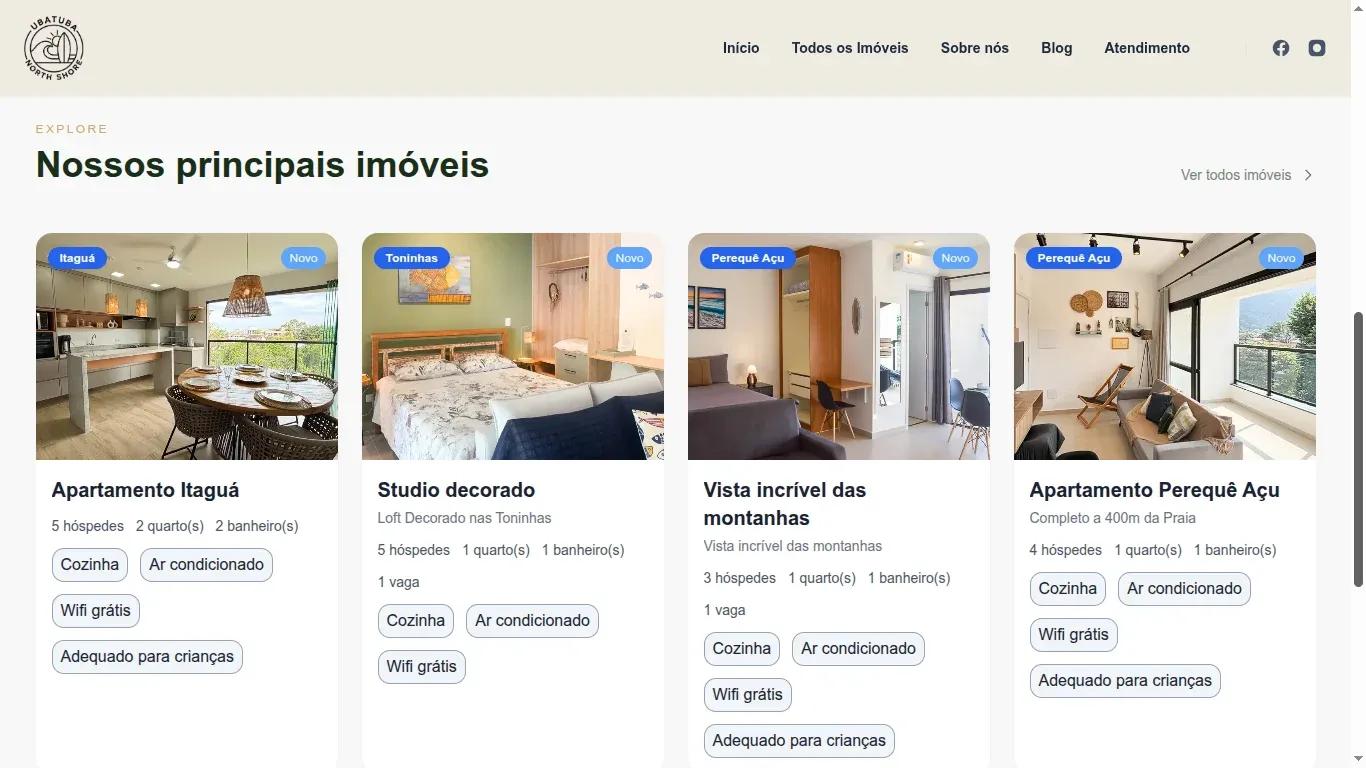1366x768 pixels.
Task: Open the Instagram profile icon
Action: click(1317, 48)
